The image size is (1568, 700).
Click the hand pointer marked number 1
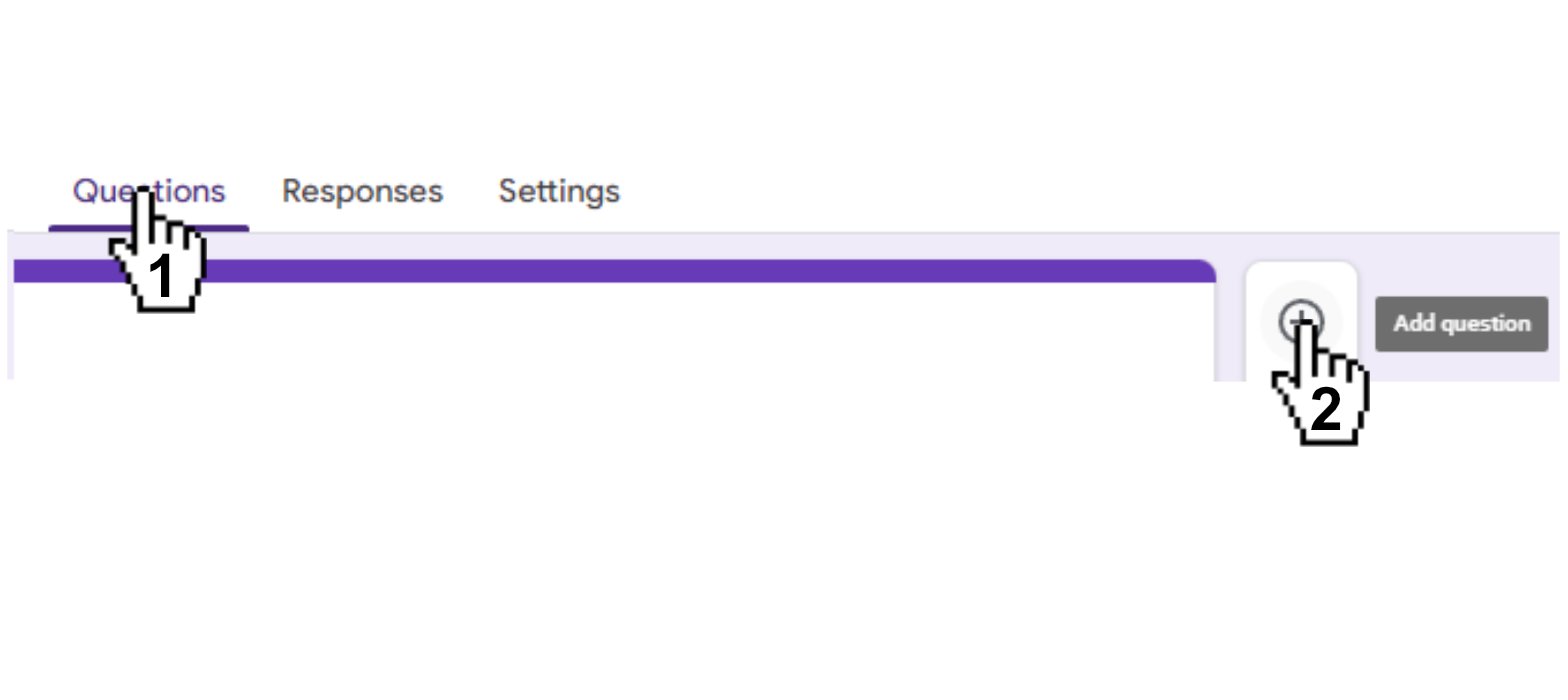[x=157, y=252]
